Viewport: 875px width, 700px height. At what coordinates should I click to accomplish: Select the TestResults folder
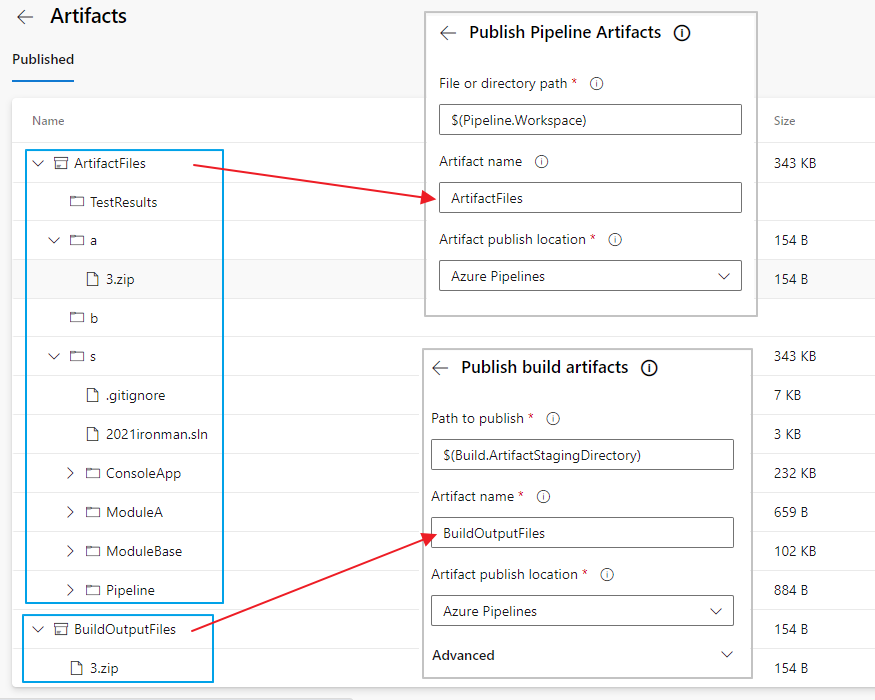pos(123,202)
